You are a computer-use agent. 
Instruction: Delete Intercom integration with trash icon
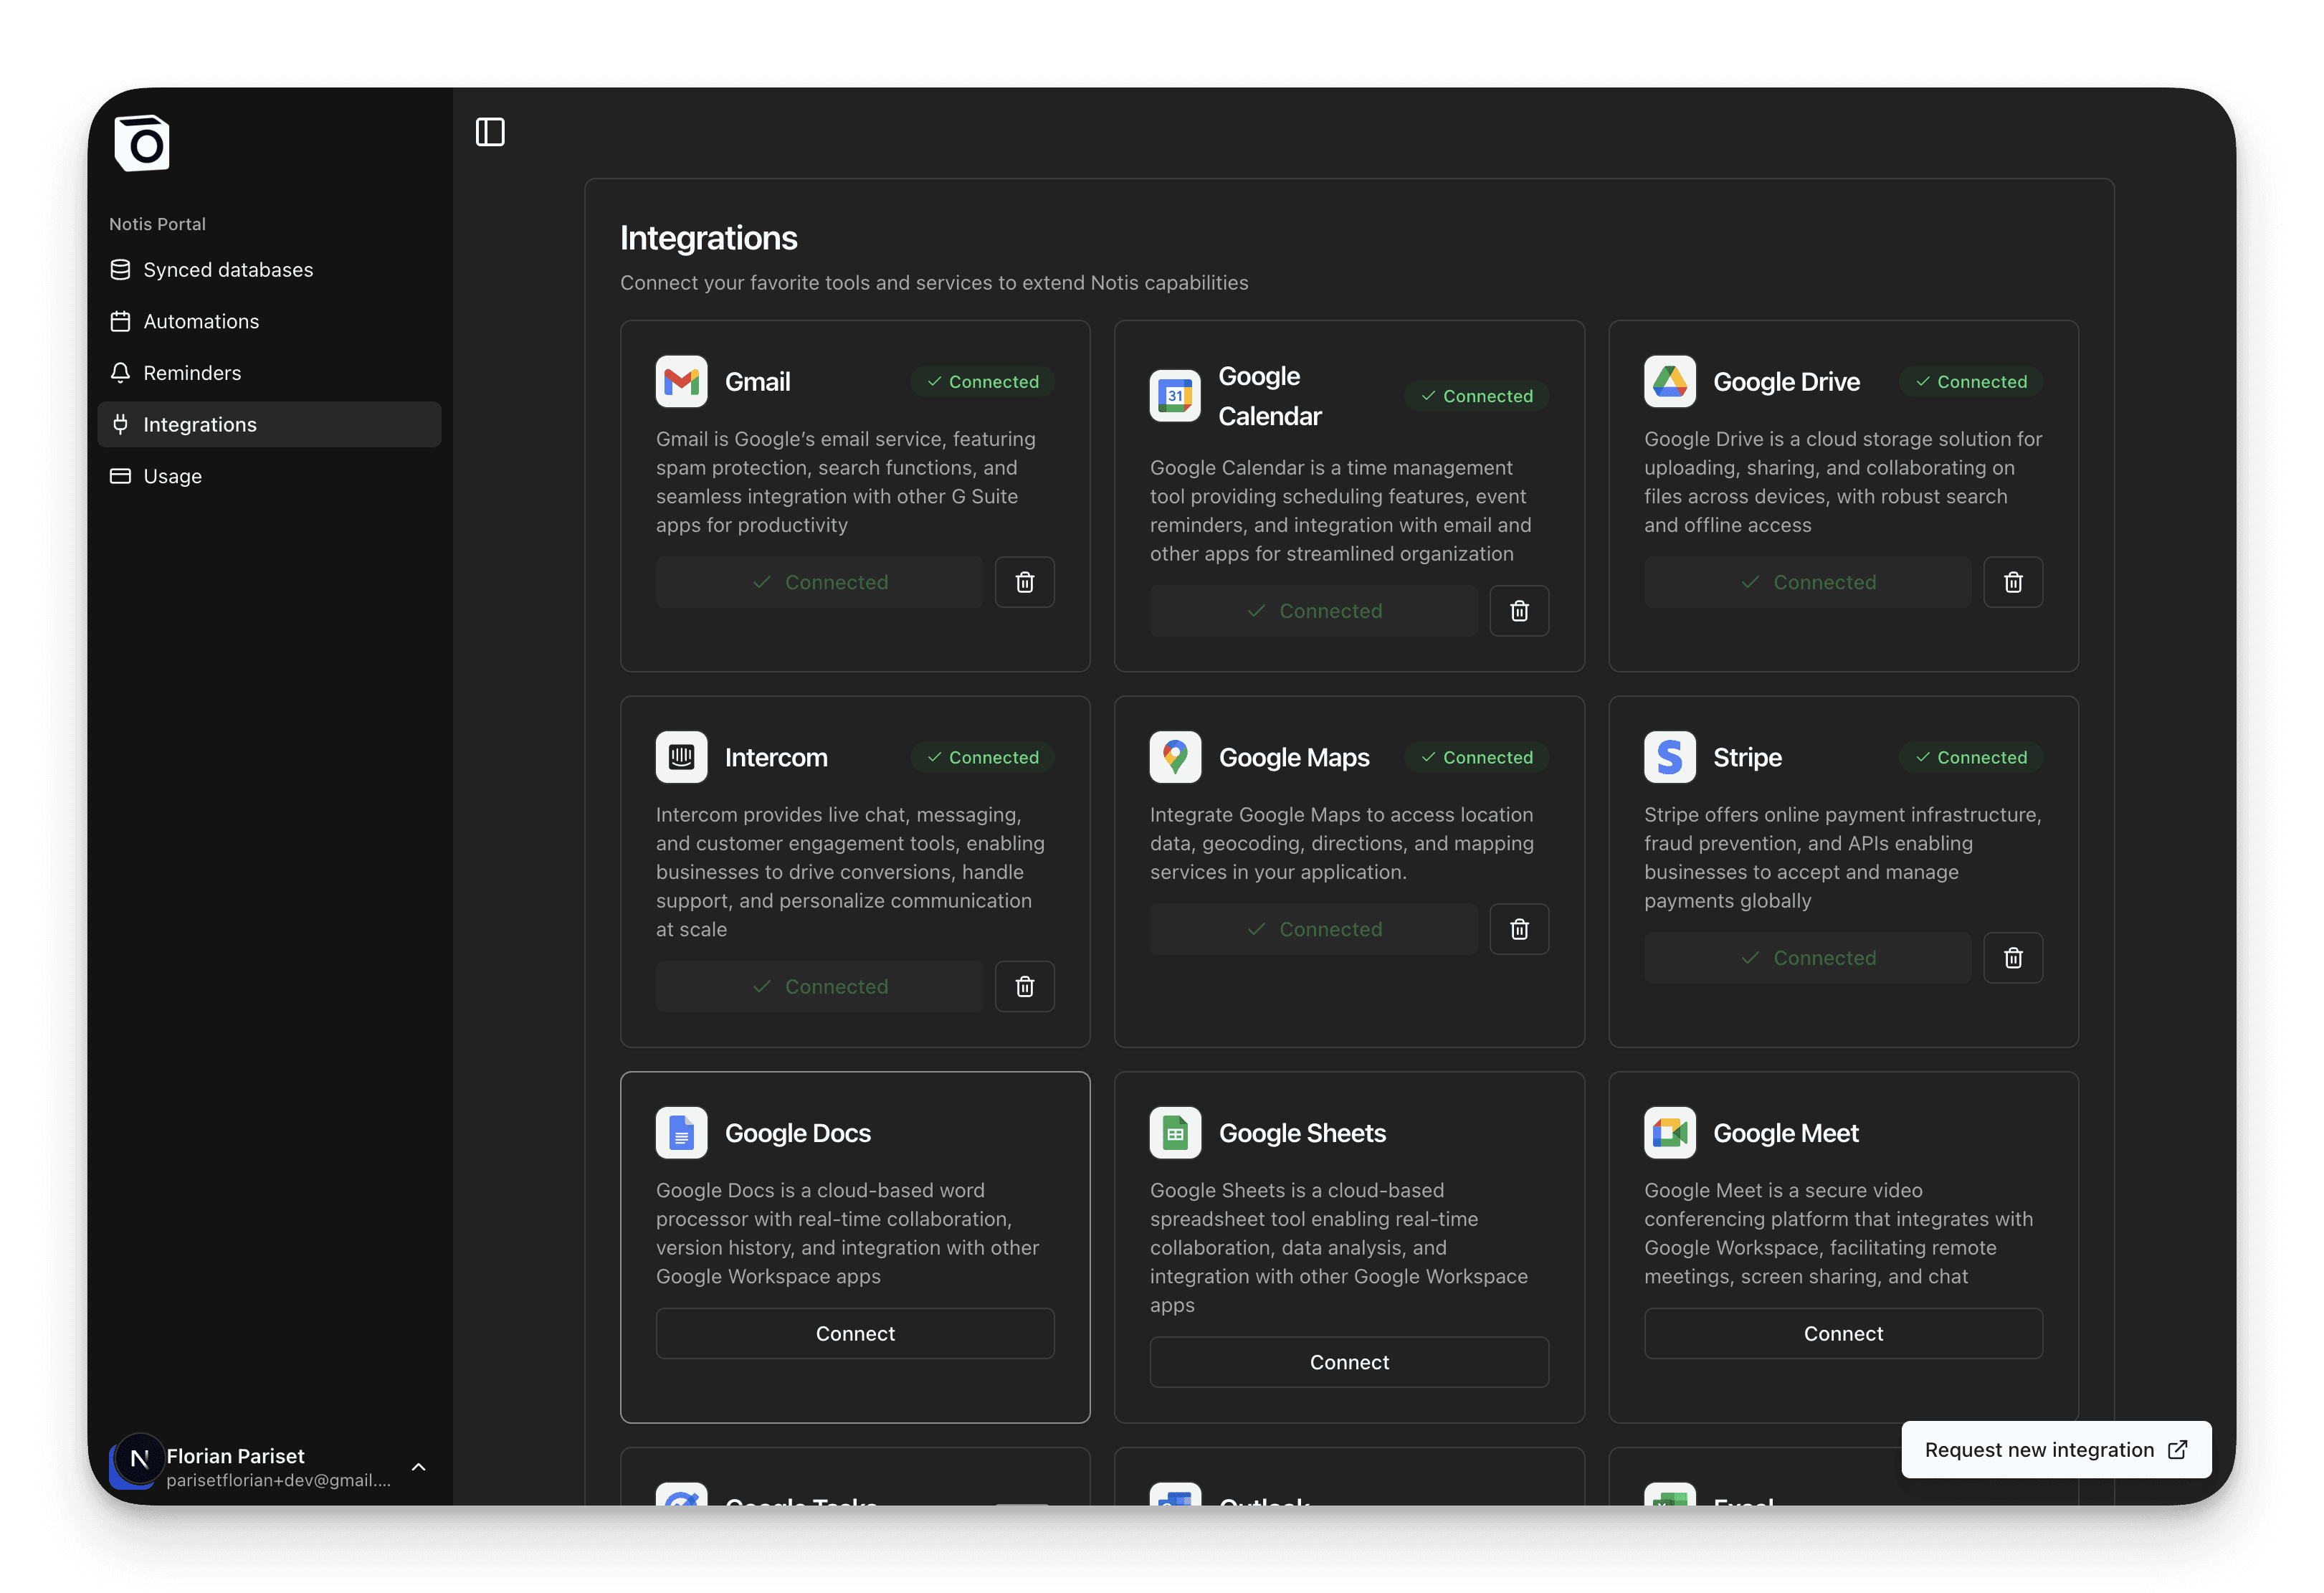(1024, 987)
